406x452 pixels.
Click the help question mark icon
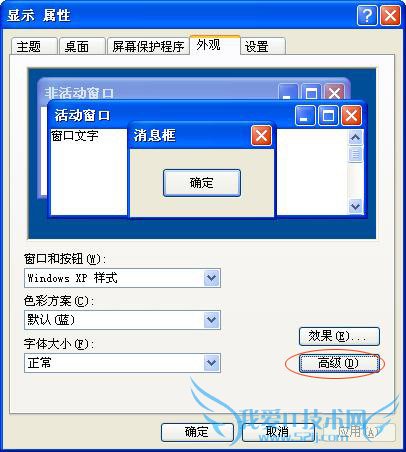coord(367,15)
